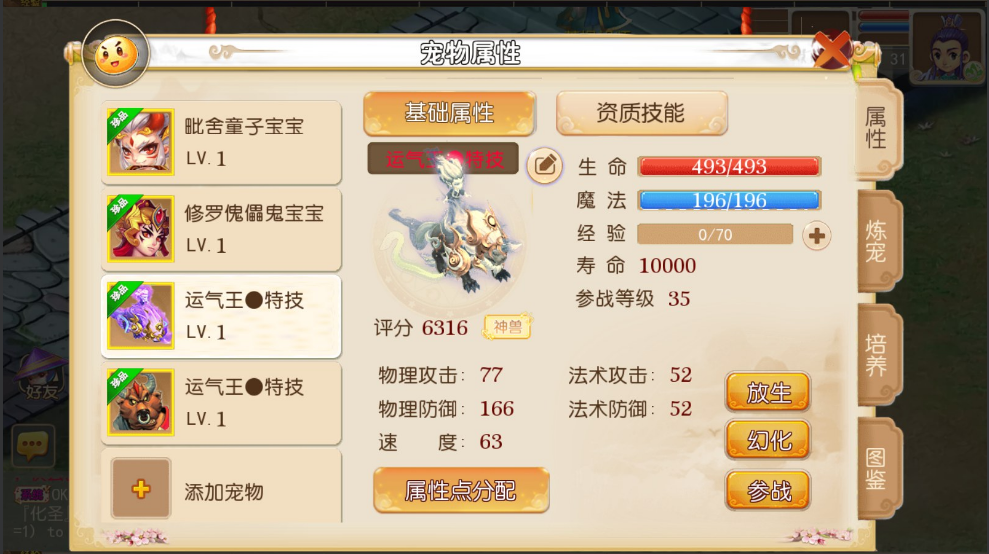Screen dimensions: 989x554
Task: Open the 培养 side tab
Action: (877, 354)
